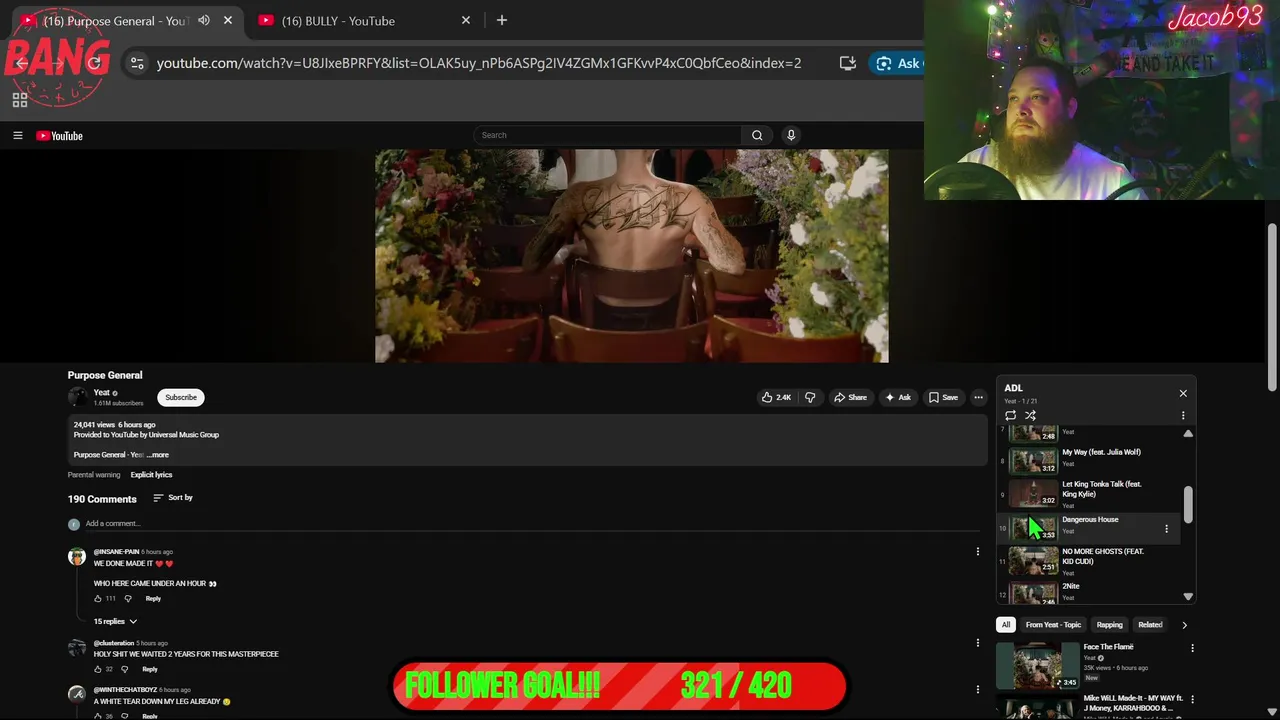Viewport: 1280px width, 720px height.
Task: Like the Purpose General video
Action: tap(776, 397)
